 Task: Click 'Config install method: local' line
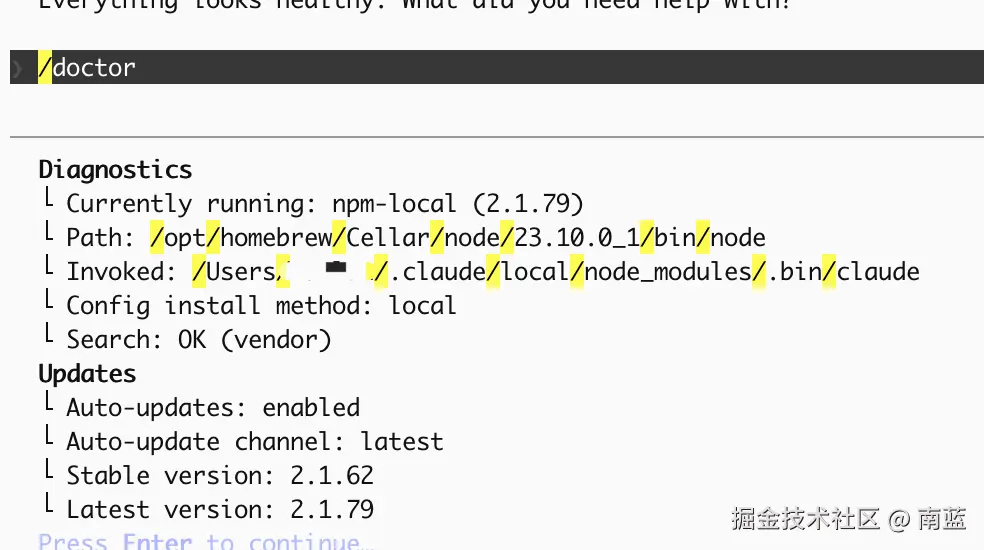261,306
